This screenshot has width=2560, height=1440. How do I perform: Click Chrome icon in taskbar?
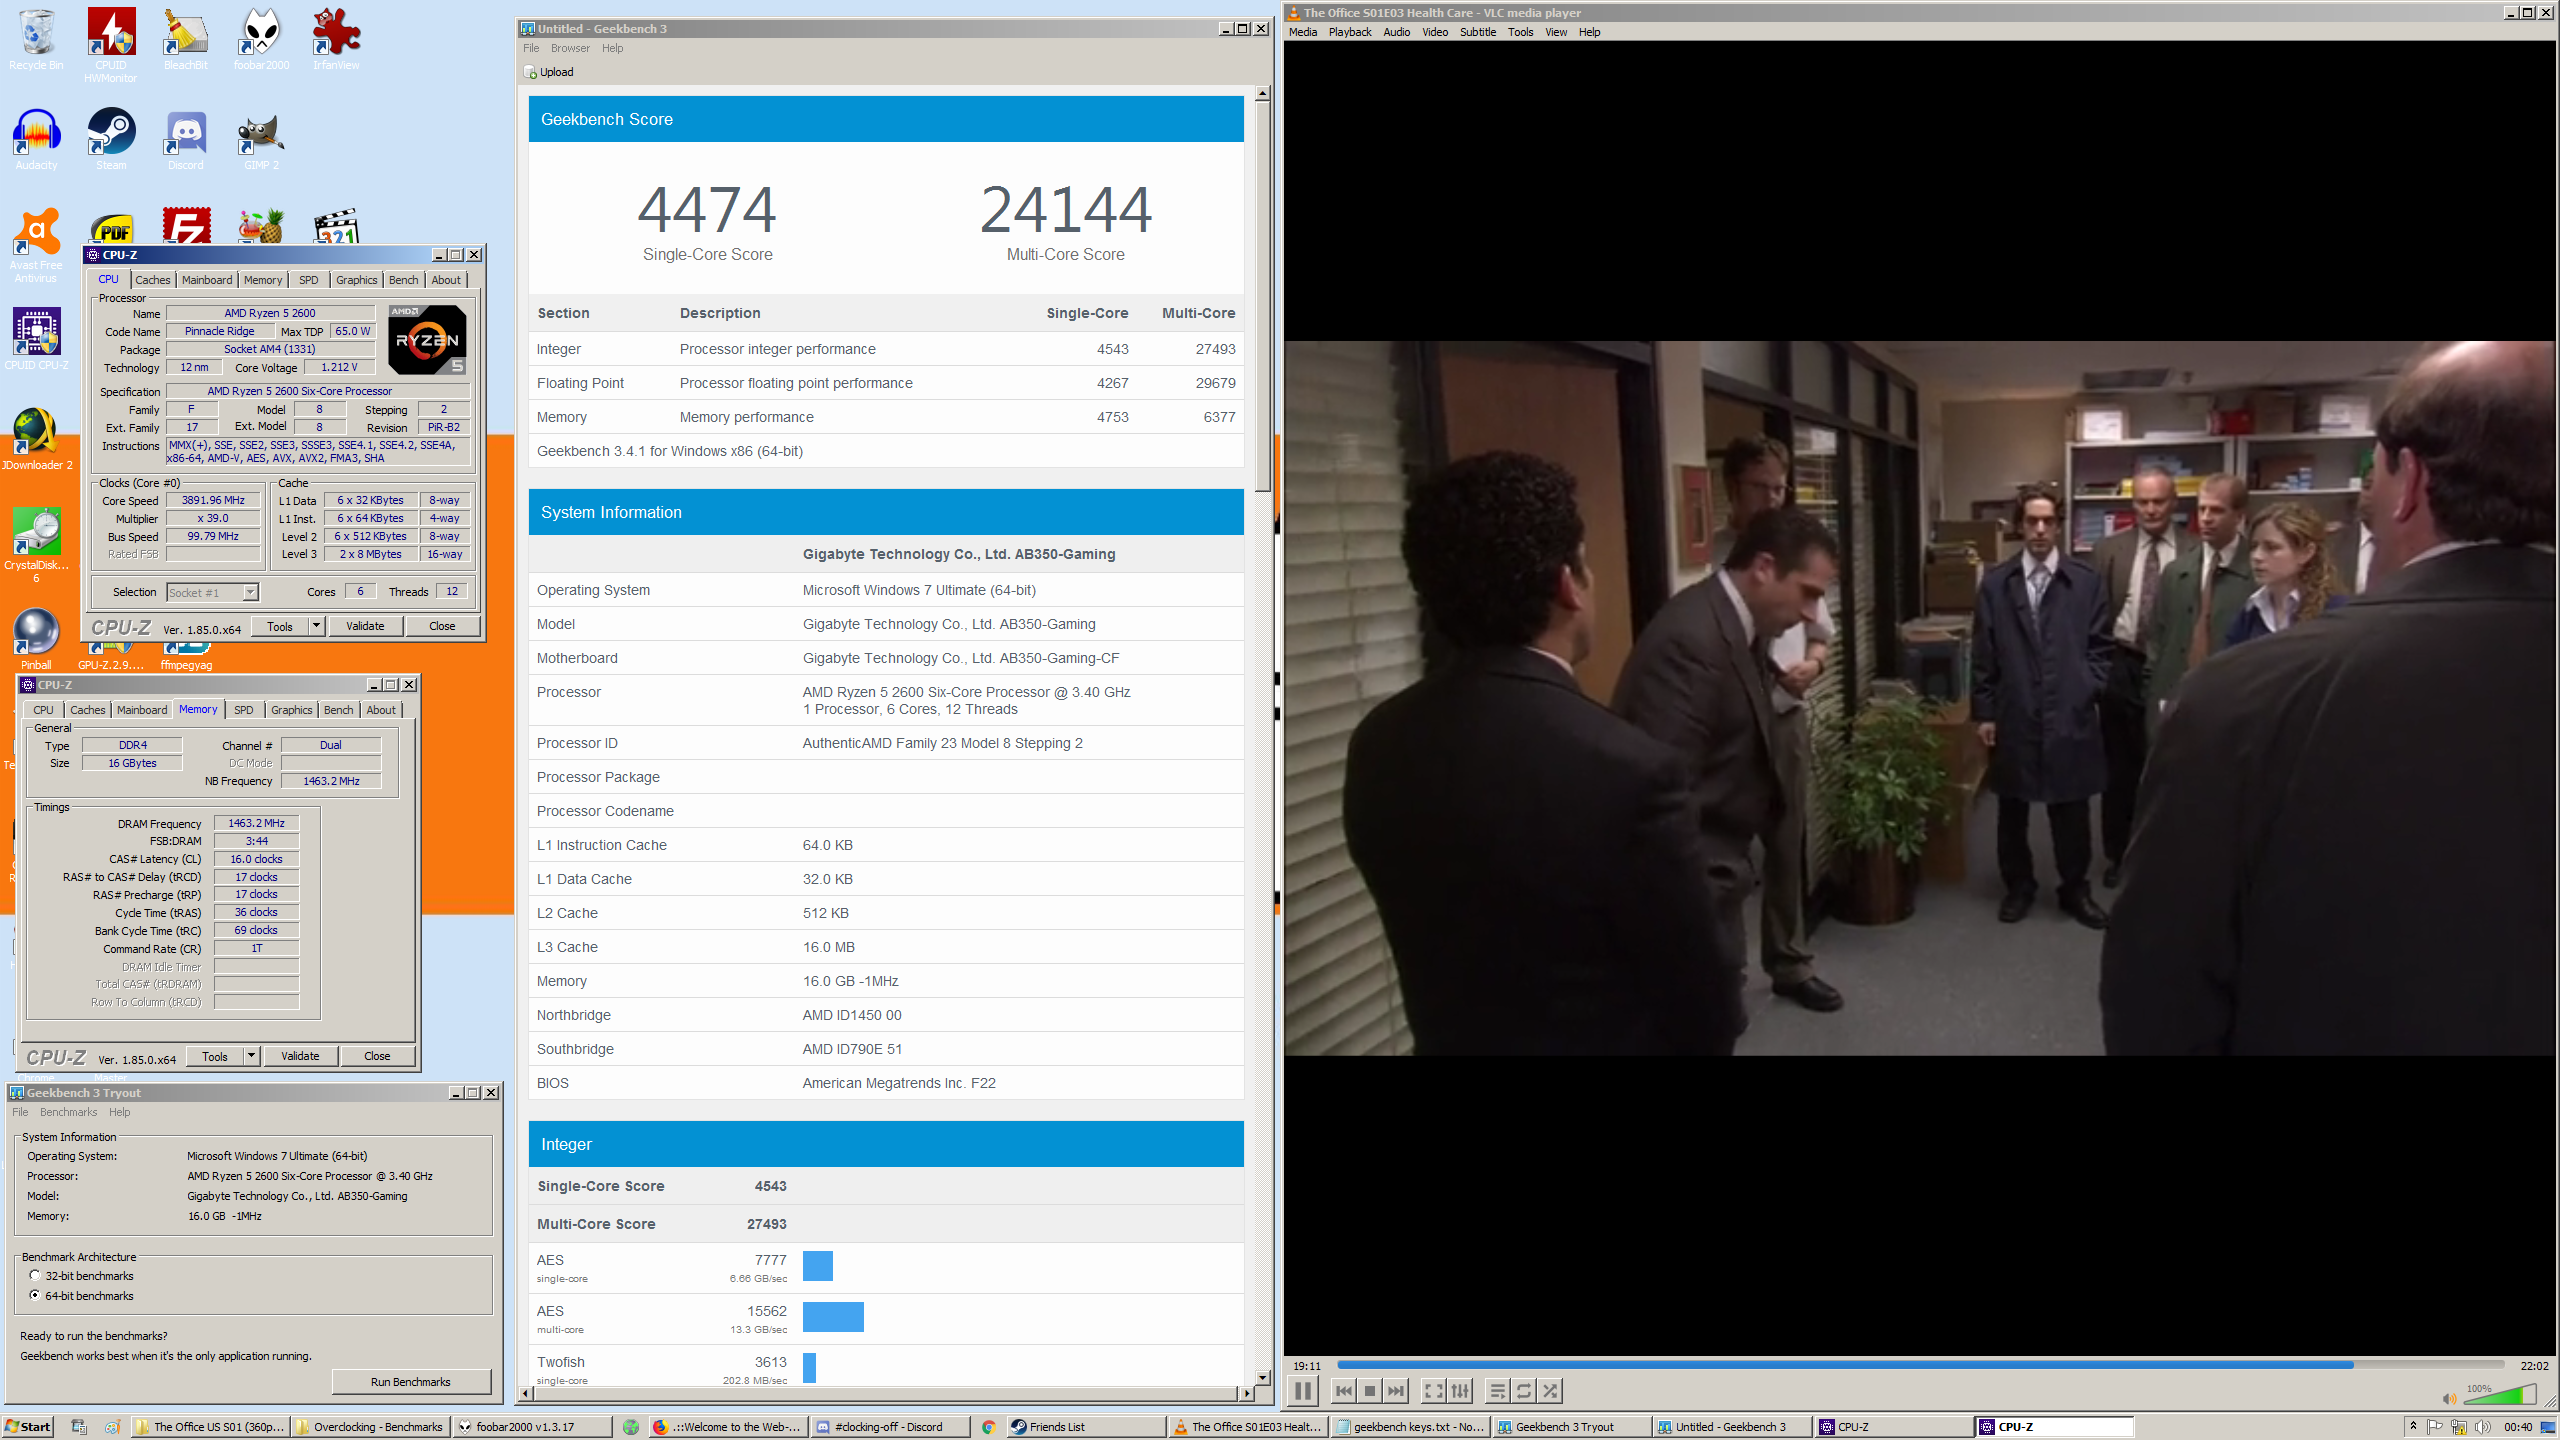pos(988,1427)
